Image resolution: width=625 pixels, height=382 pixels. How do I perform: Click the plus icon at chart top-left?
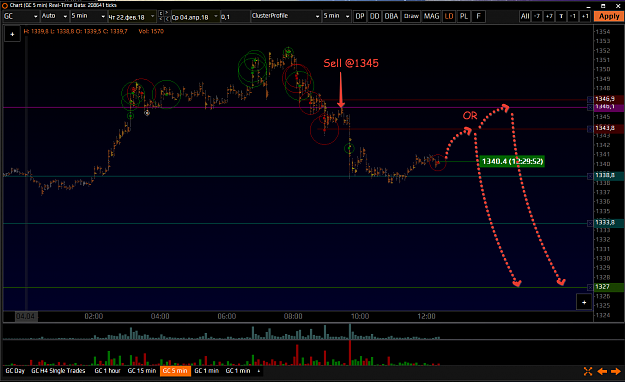[x=12, y=34]
